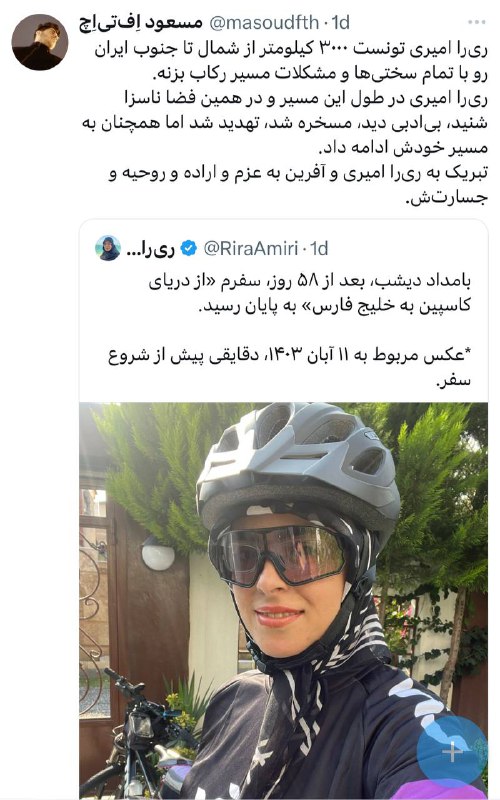Tap the floating compose plus button
500x800 pixels.
[452, 751]
